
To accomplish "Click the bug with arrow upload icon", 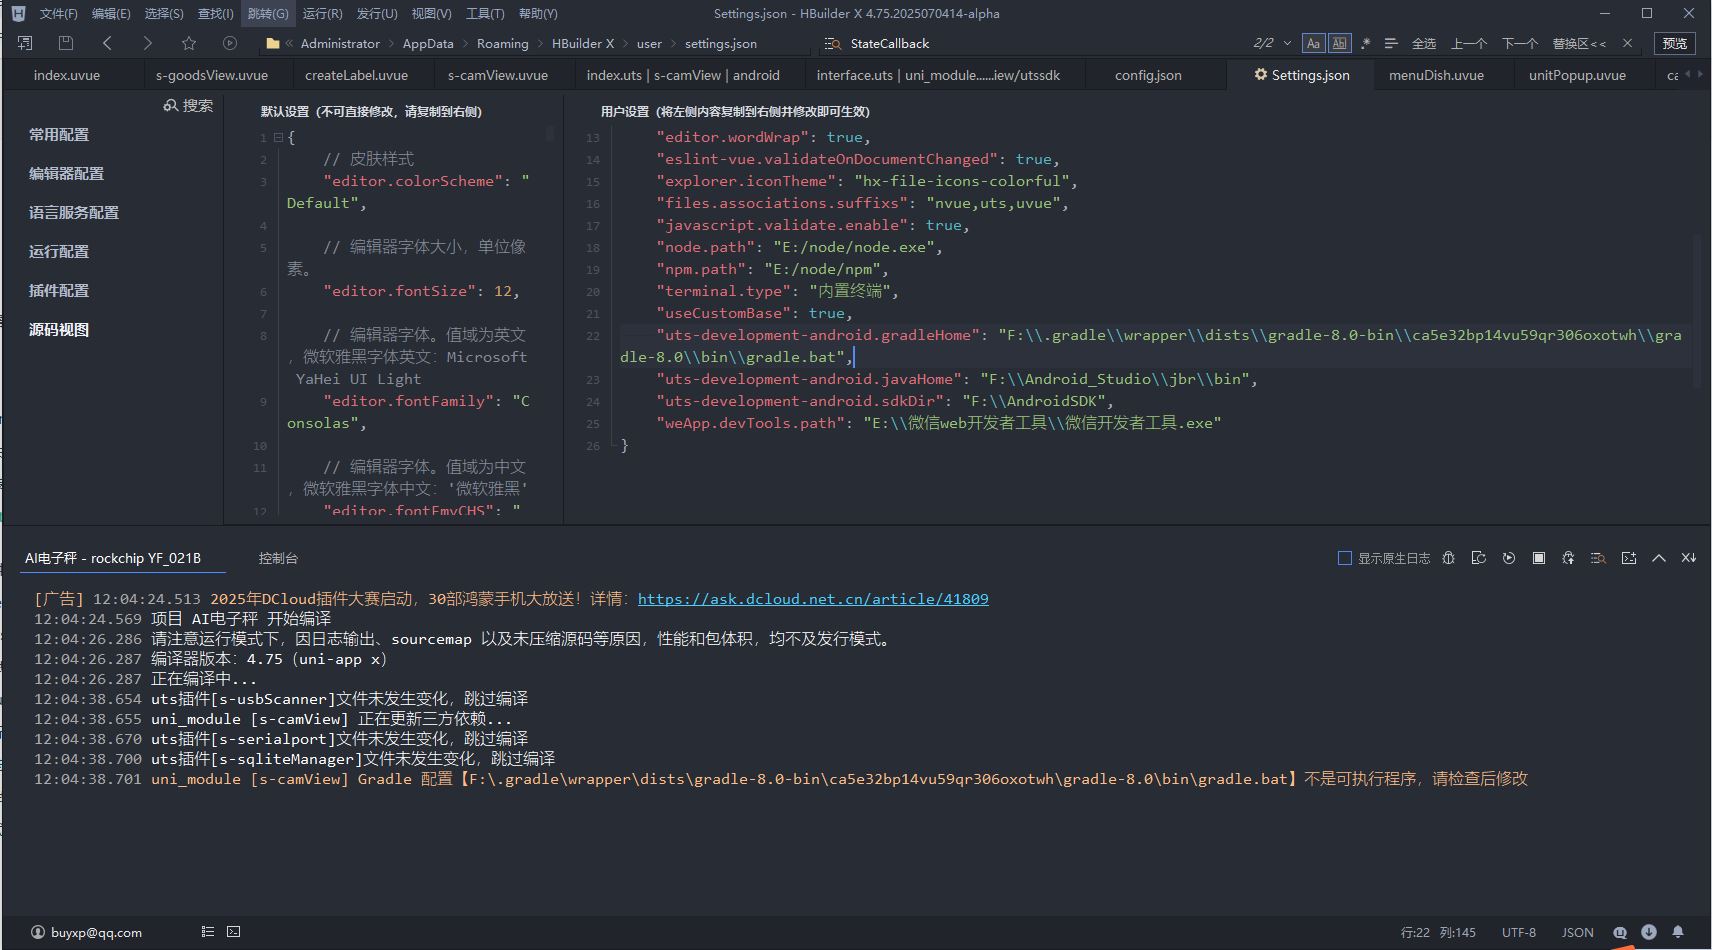I will click(x=1568, y=558).
